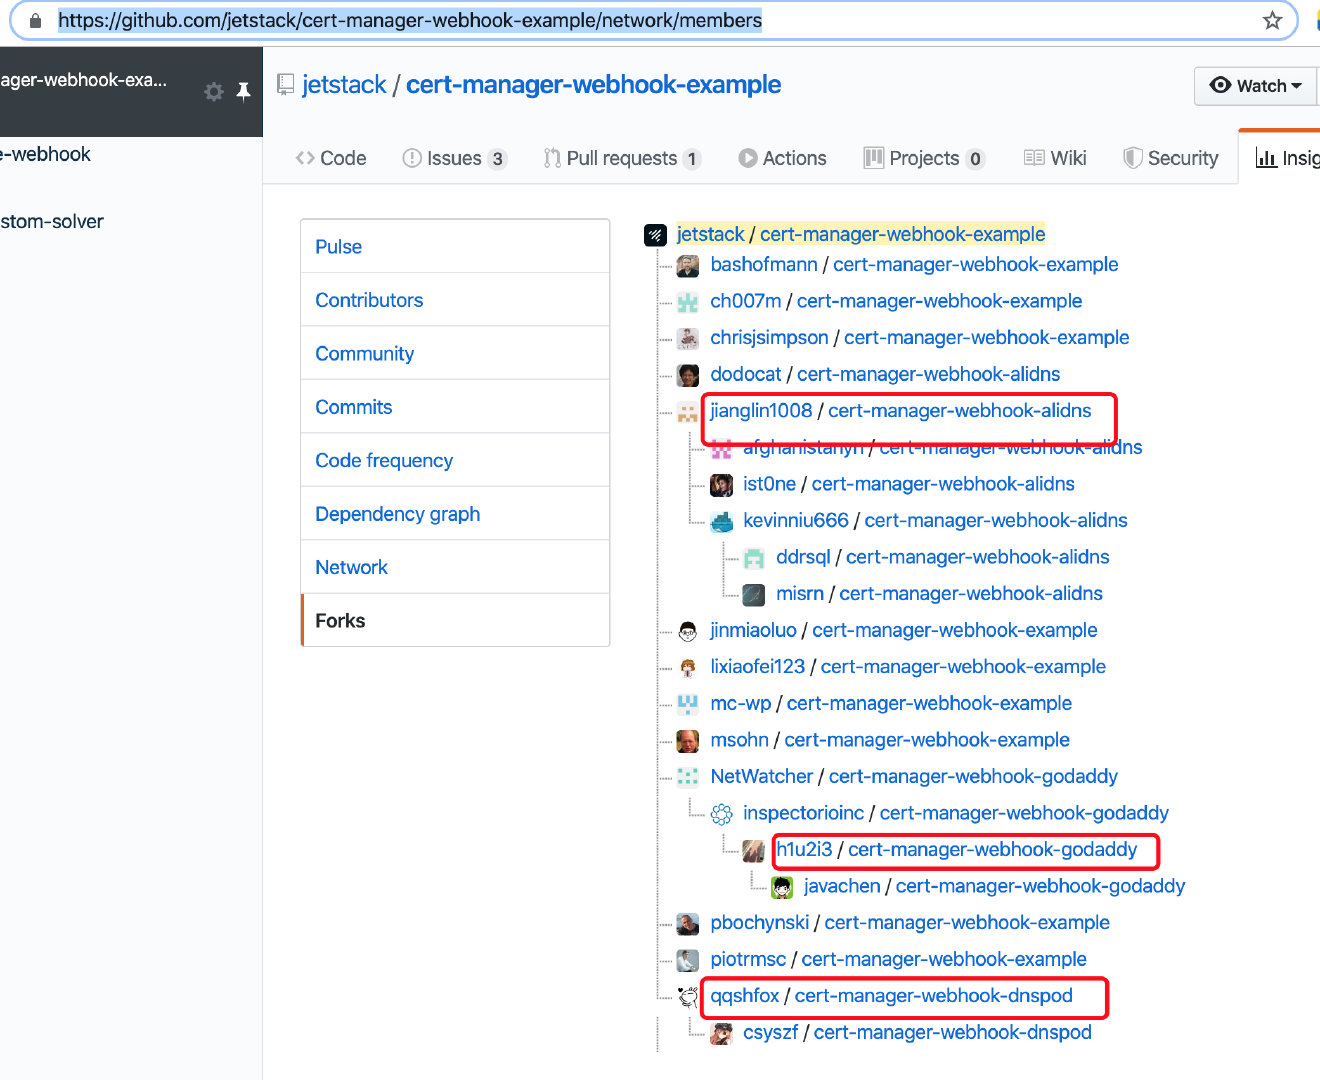Viewport: 1320px width, 1080px height.
Task: Open sidebar item ending in -webhook
Action: 46,154
